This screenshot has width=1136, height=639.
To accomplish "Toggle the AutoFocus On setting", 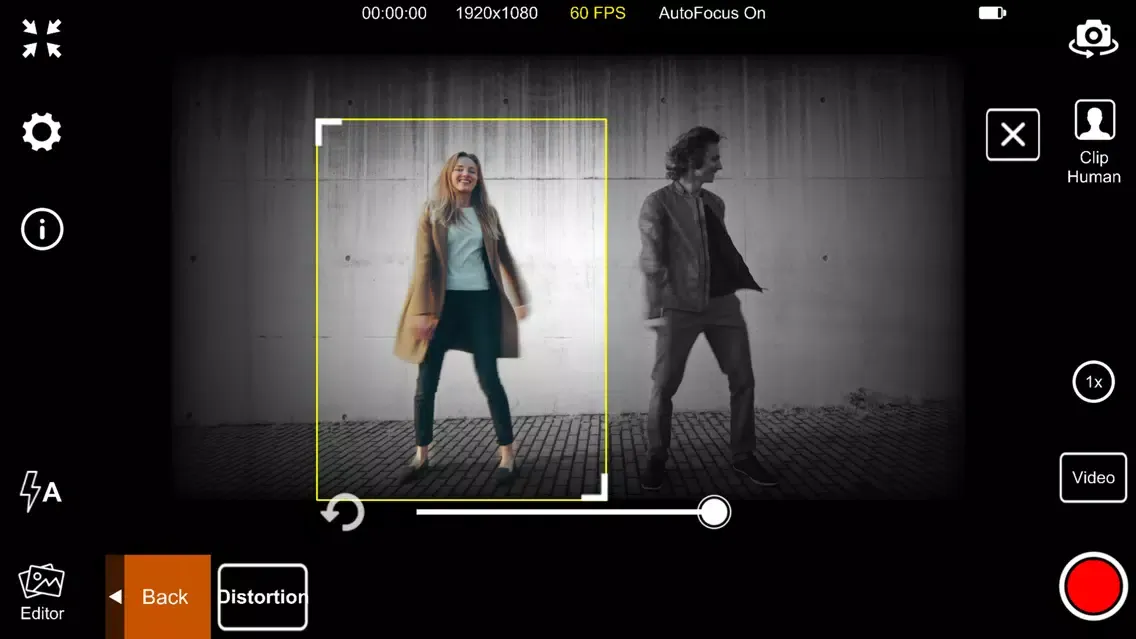I will pyautogui.click(x=712, y=13).
